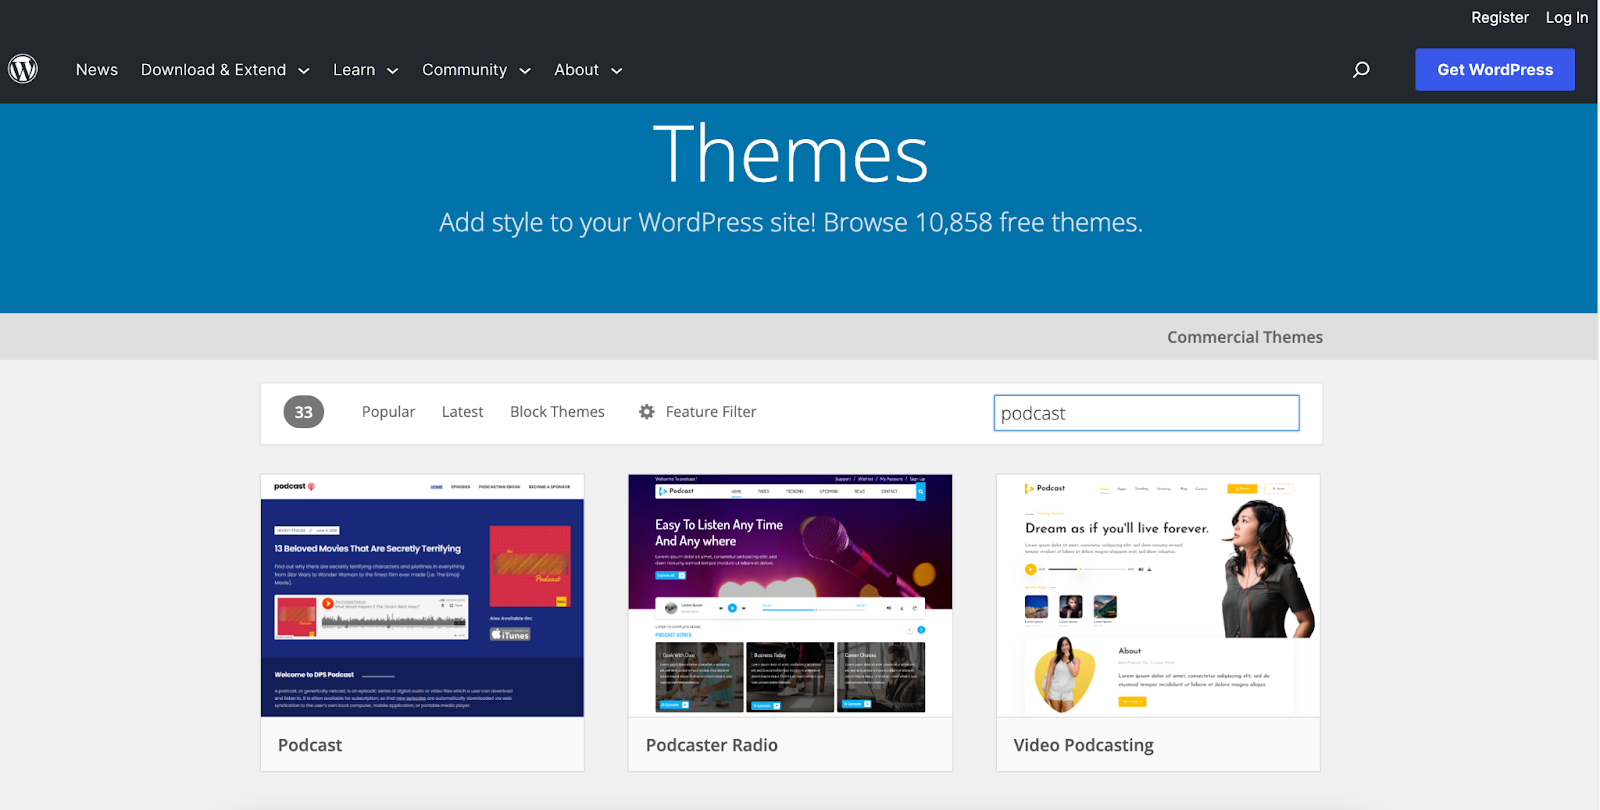
Task: Go to the News page
Action: point(97,70)
